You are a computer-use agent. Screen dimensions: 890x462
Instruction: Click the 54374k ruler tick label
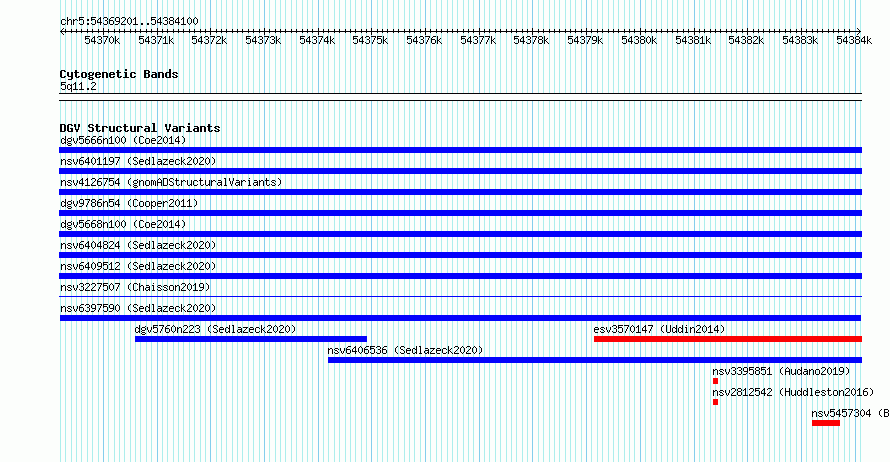317,40
